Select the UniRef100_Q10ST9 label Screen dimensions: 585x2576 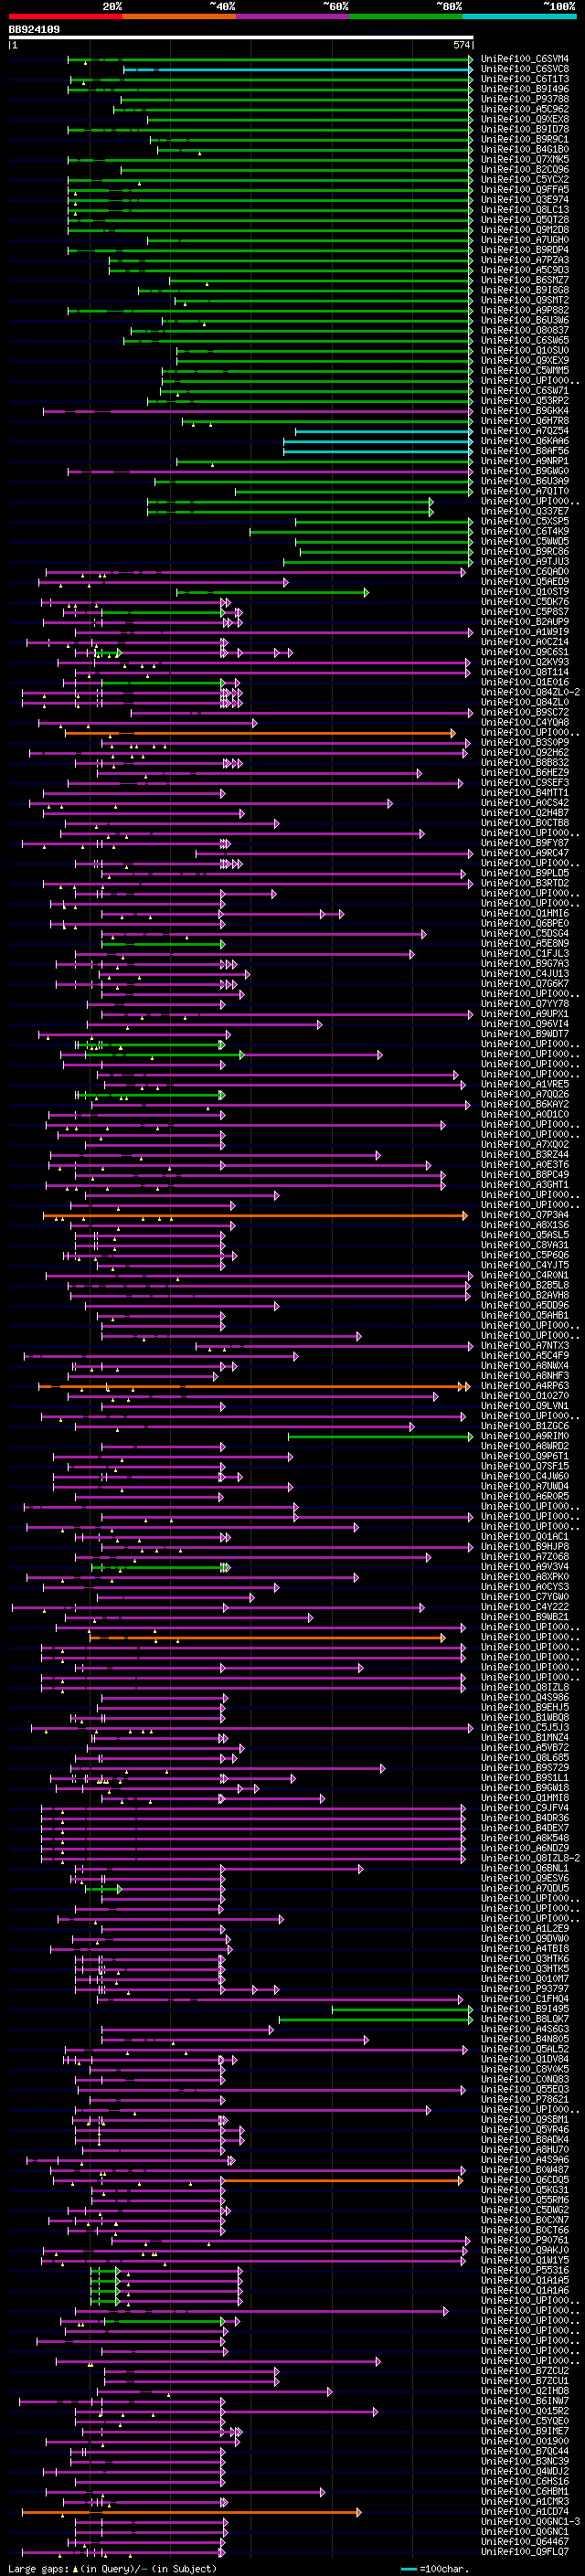(525, 592)
